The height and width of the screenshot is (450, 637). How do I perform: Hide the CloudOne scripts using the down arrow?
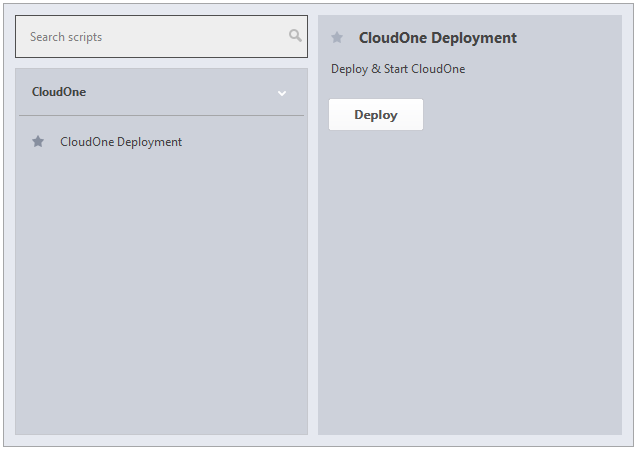282,93
